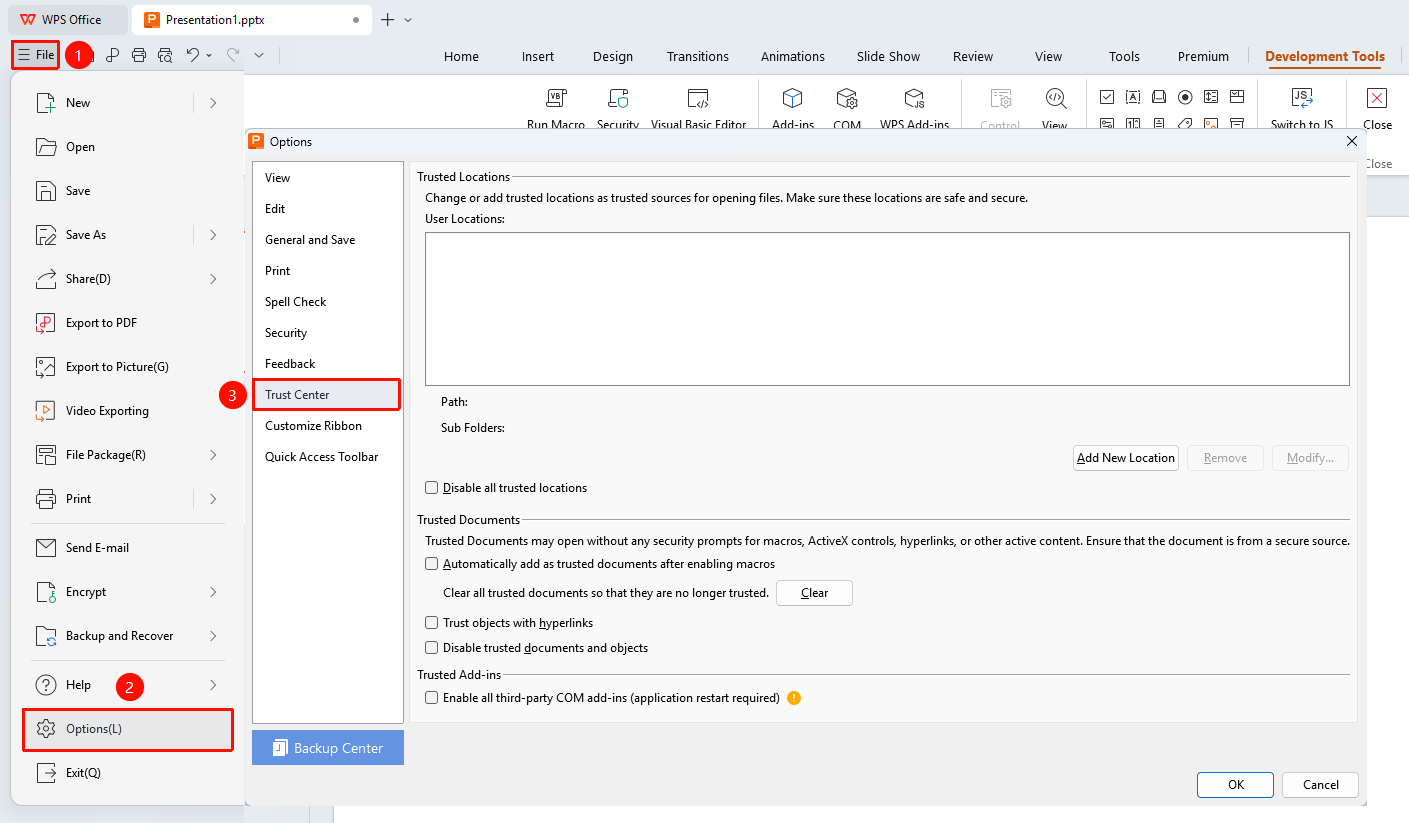Click Clear for trusted documents
Screen dimensions: 1409x823
coord(815,593)
